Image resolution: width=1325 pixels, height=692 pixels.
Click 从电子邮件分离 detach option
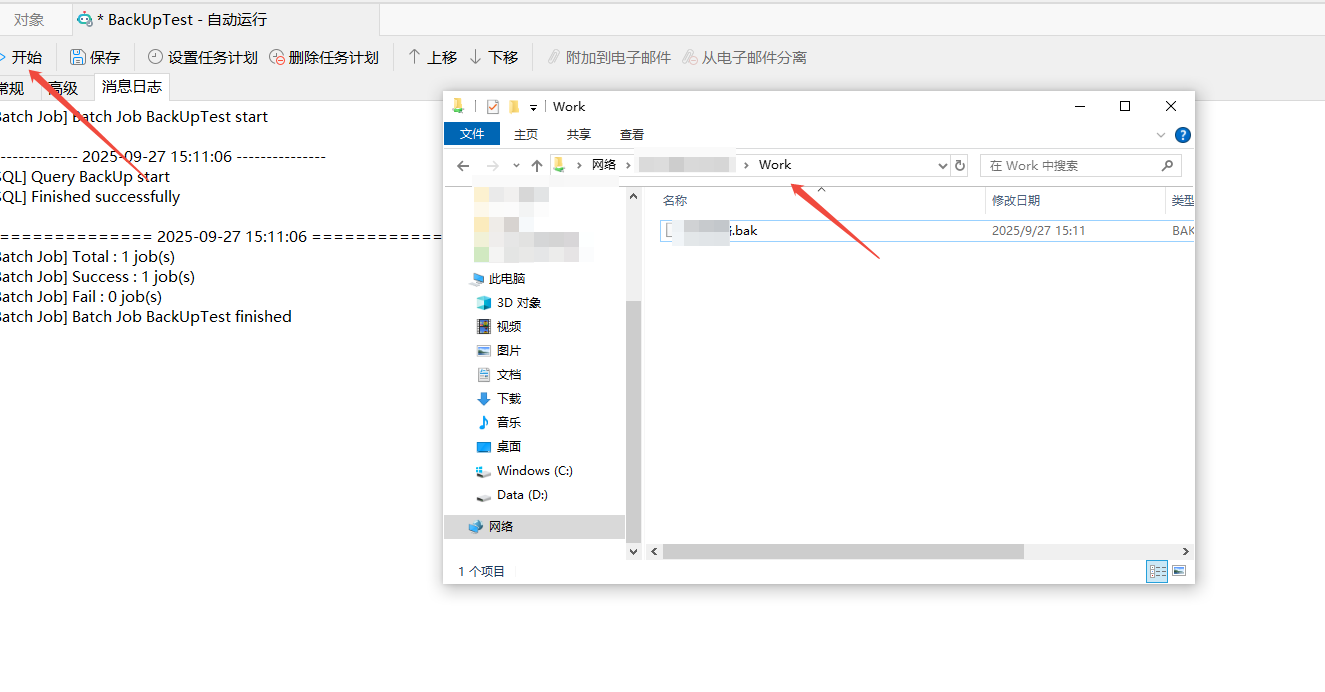tap(744, 57)
